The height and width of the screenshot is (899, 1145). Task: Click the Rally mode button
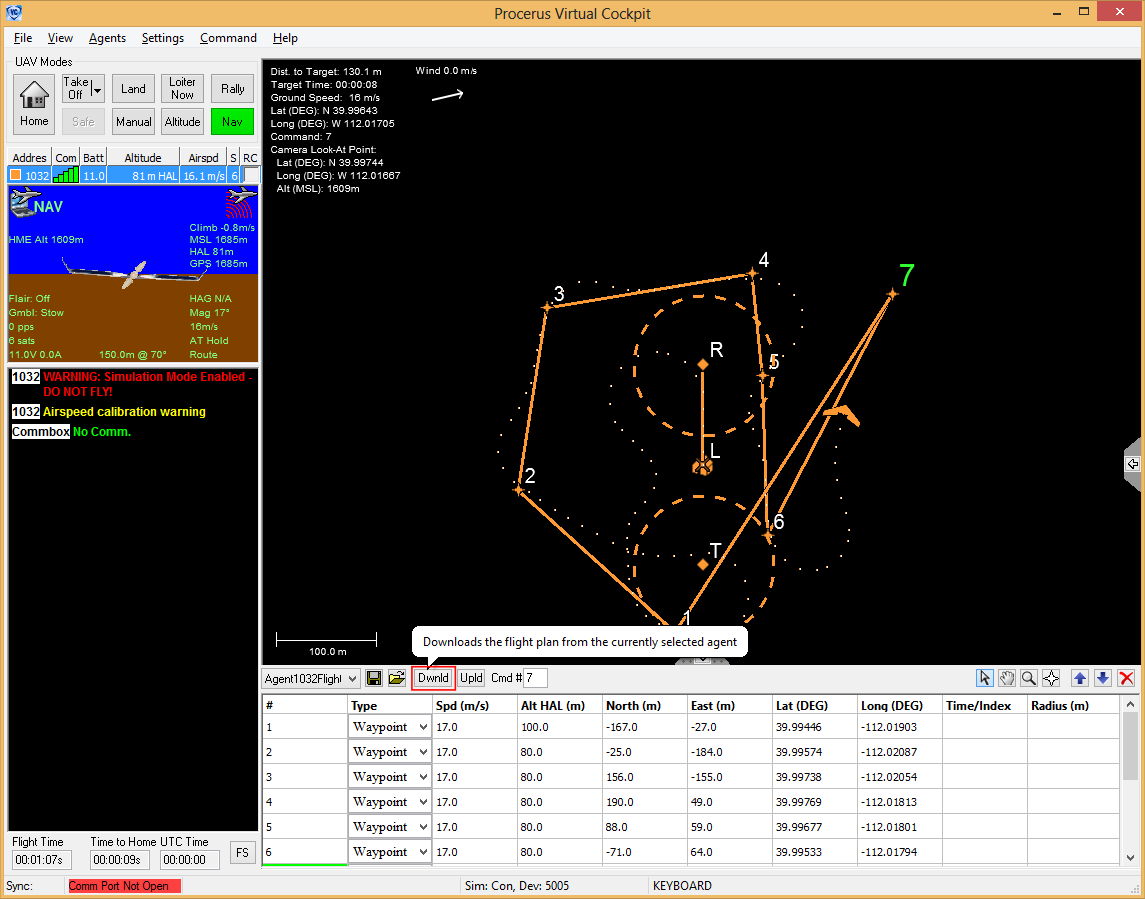click(232, 89)
